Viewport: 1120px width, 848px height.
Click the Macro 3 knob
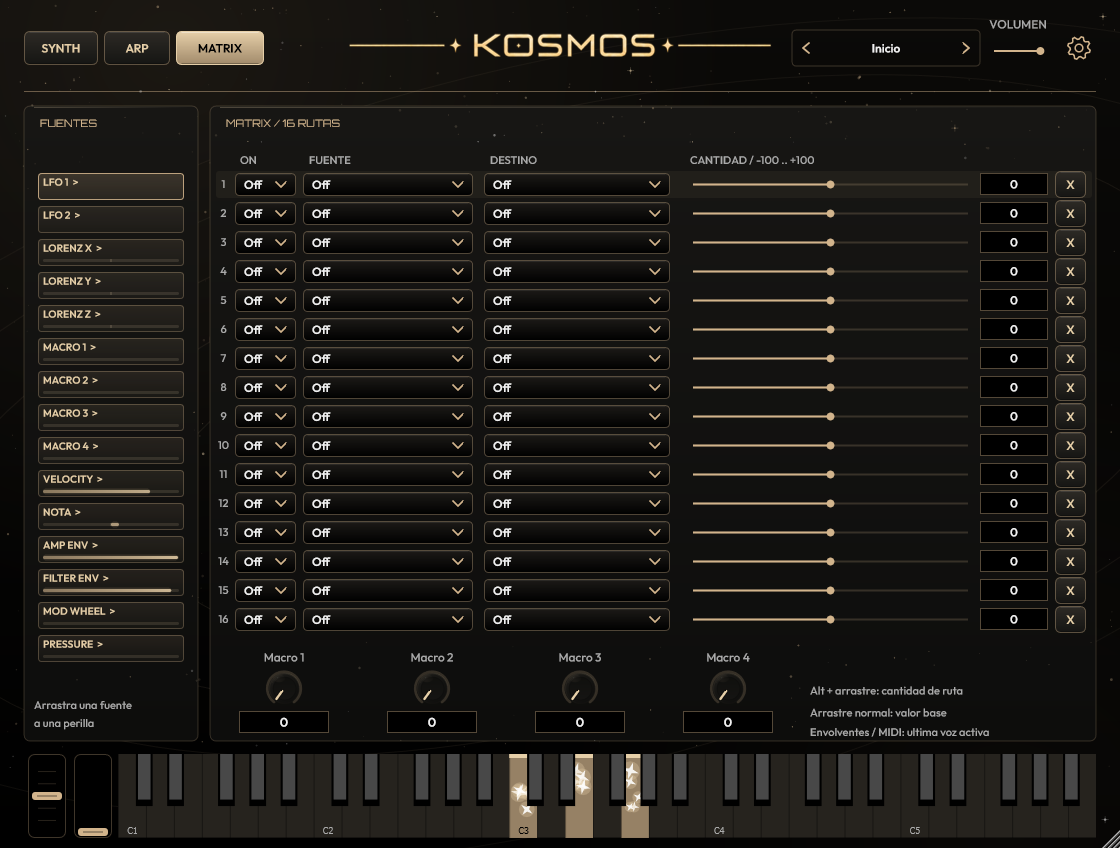pyautogui.click(x=579, y=689)
